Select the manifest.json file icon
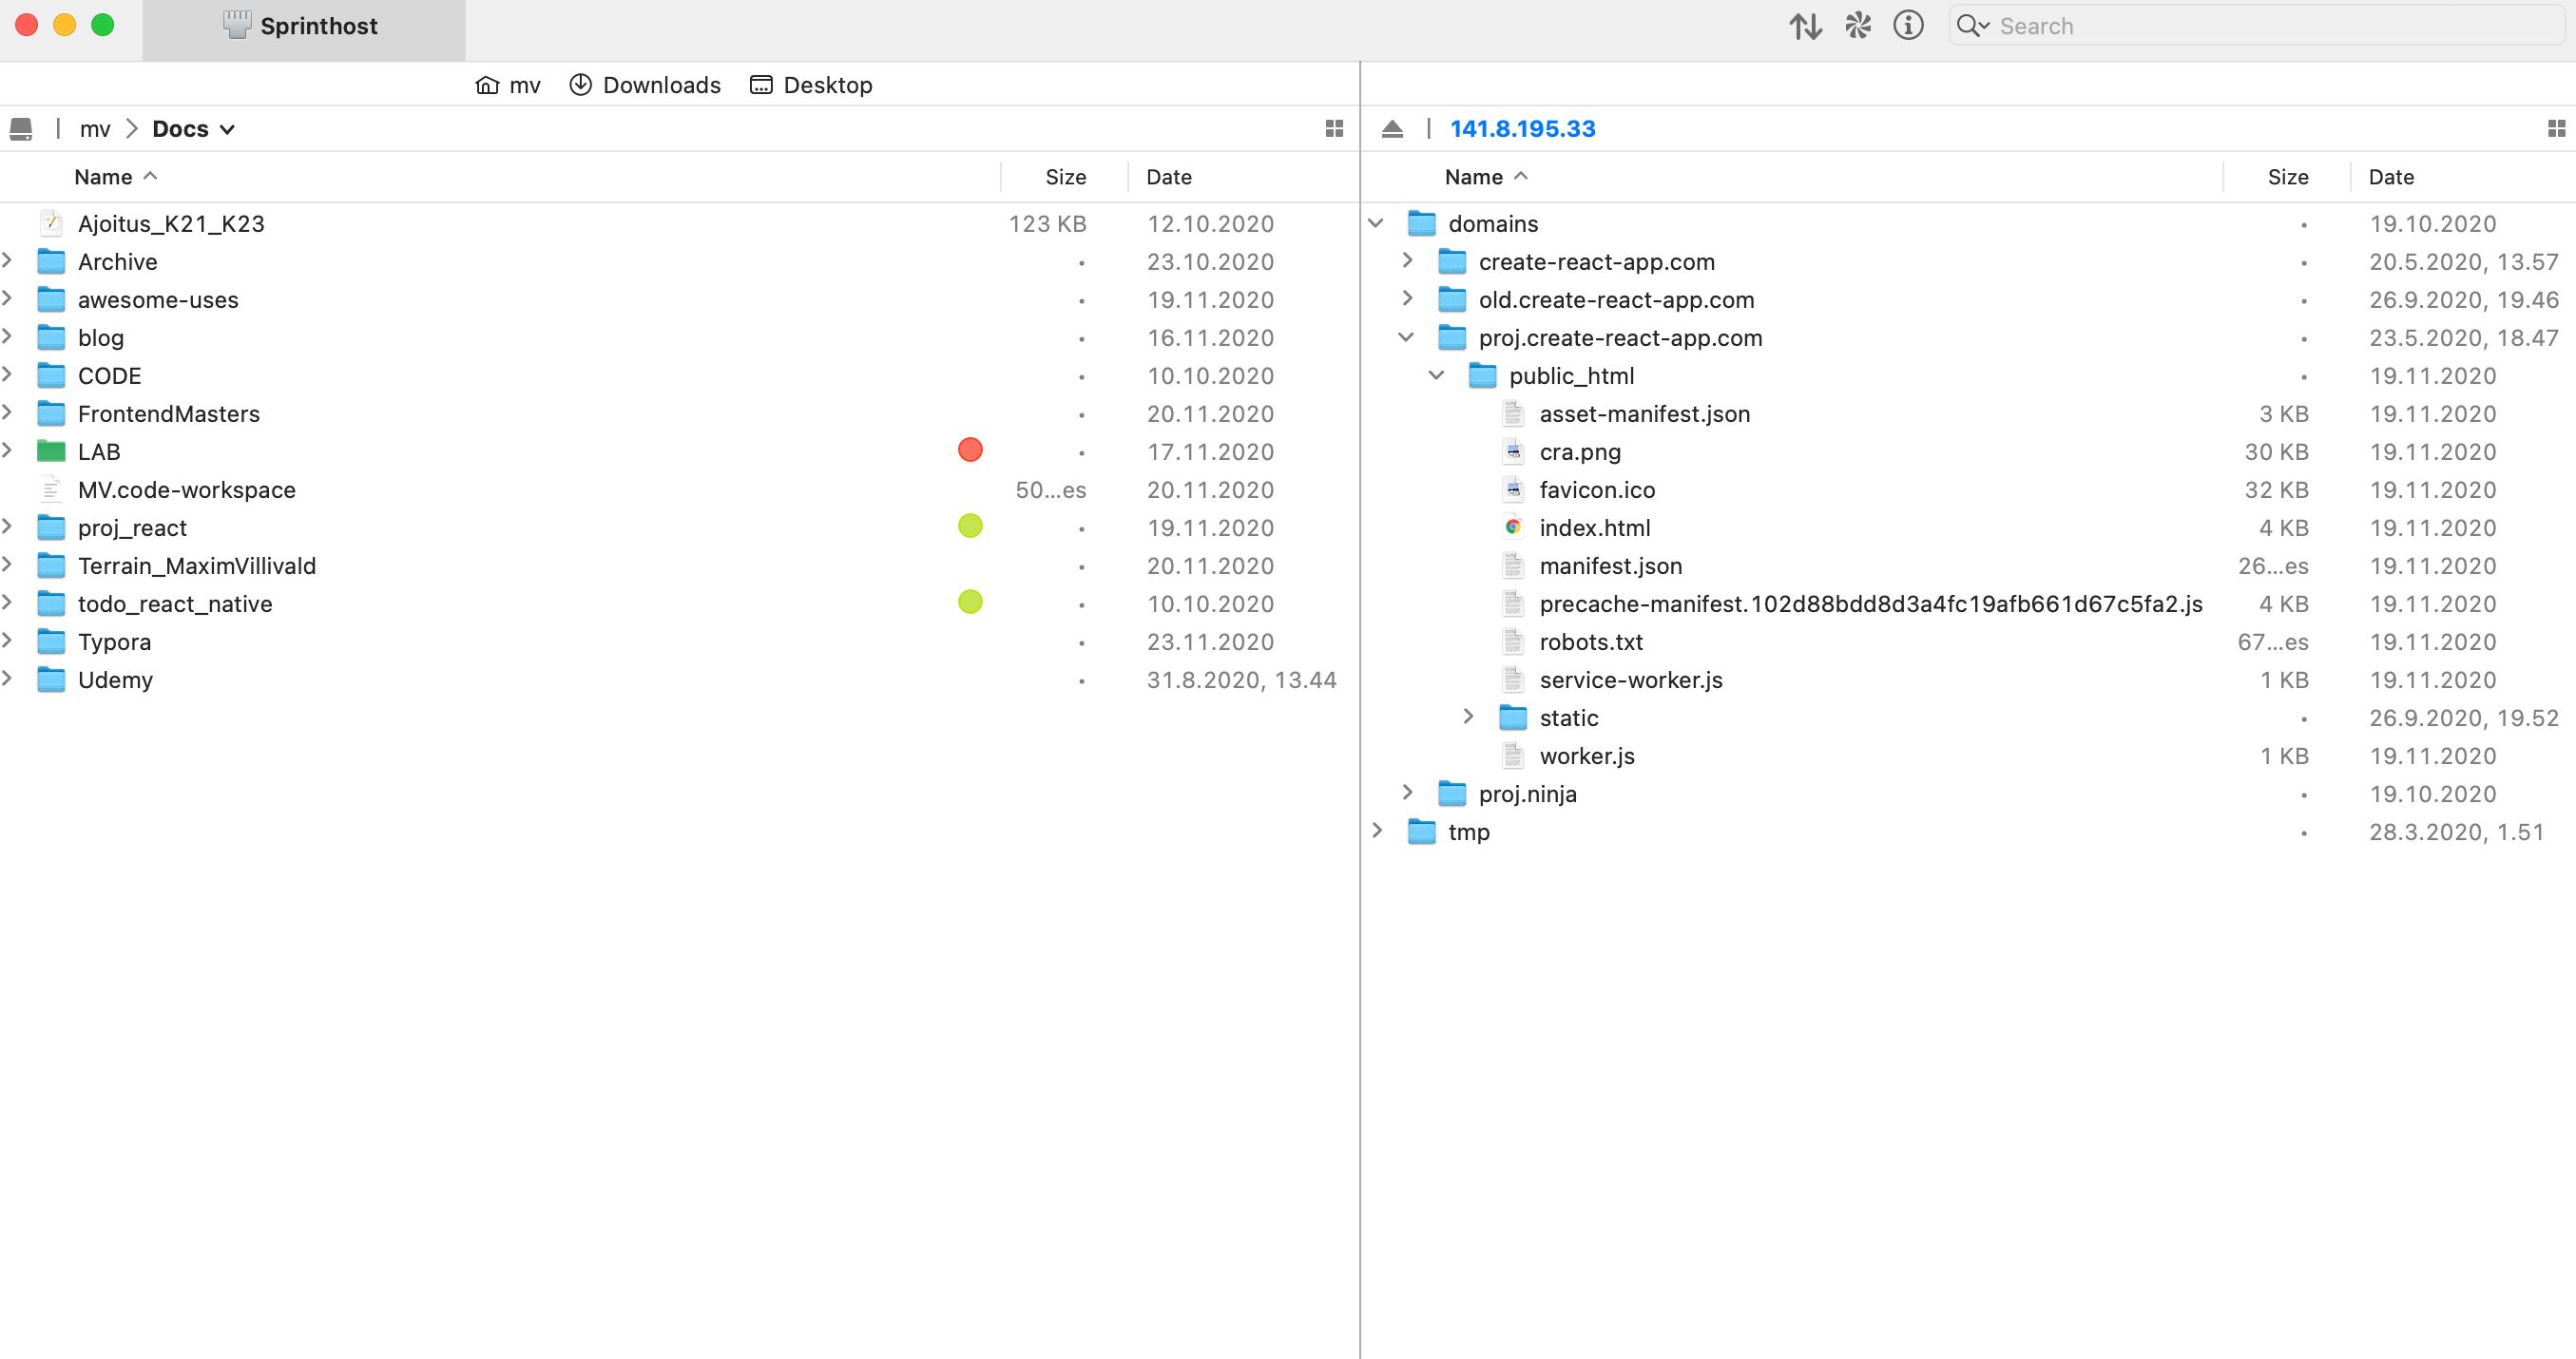The image size is (2576, 1359). click(x=1513, y=565)
